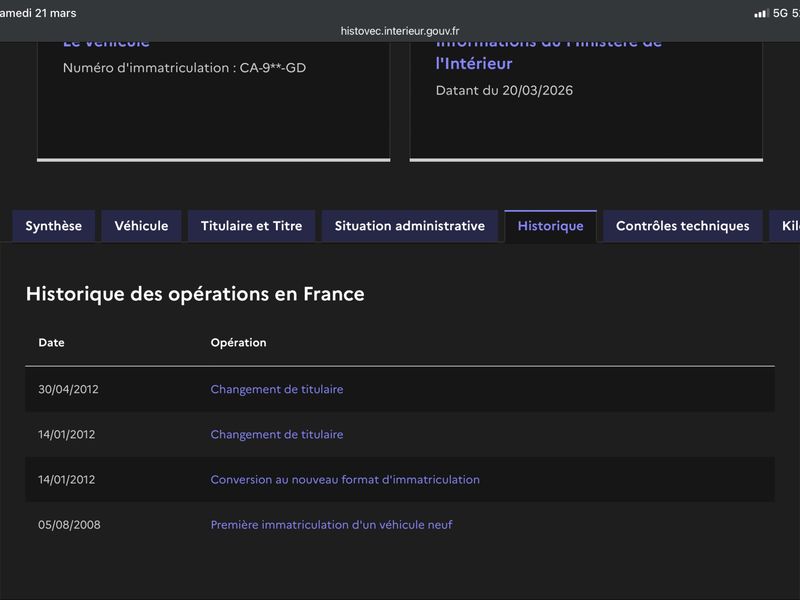Open the 14/01/2012 Changement de titulaire entry
The image size is (800, 600).
pyautogui.click(x=276, y=435)
